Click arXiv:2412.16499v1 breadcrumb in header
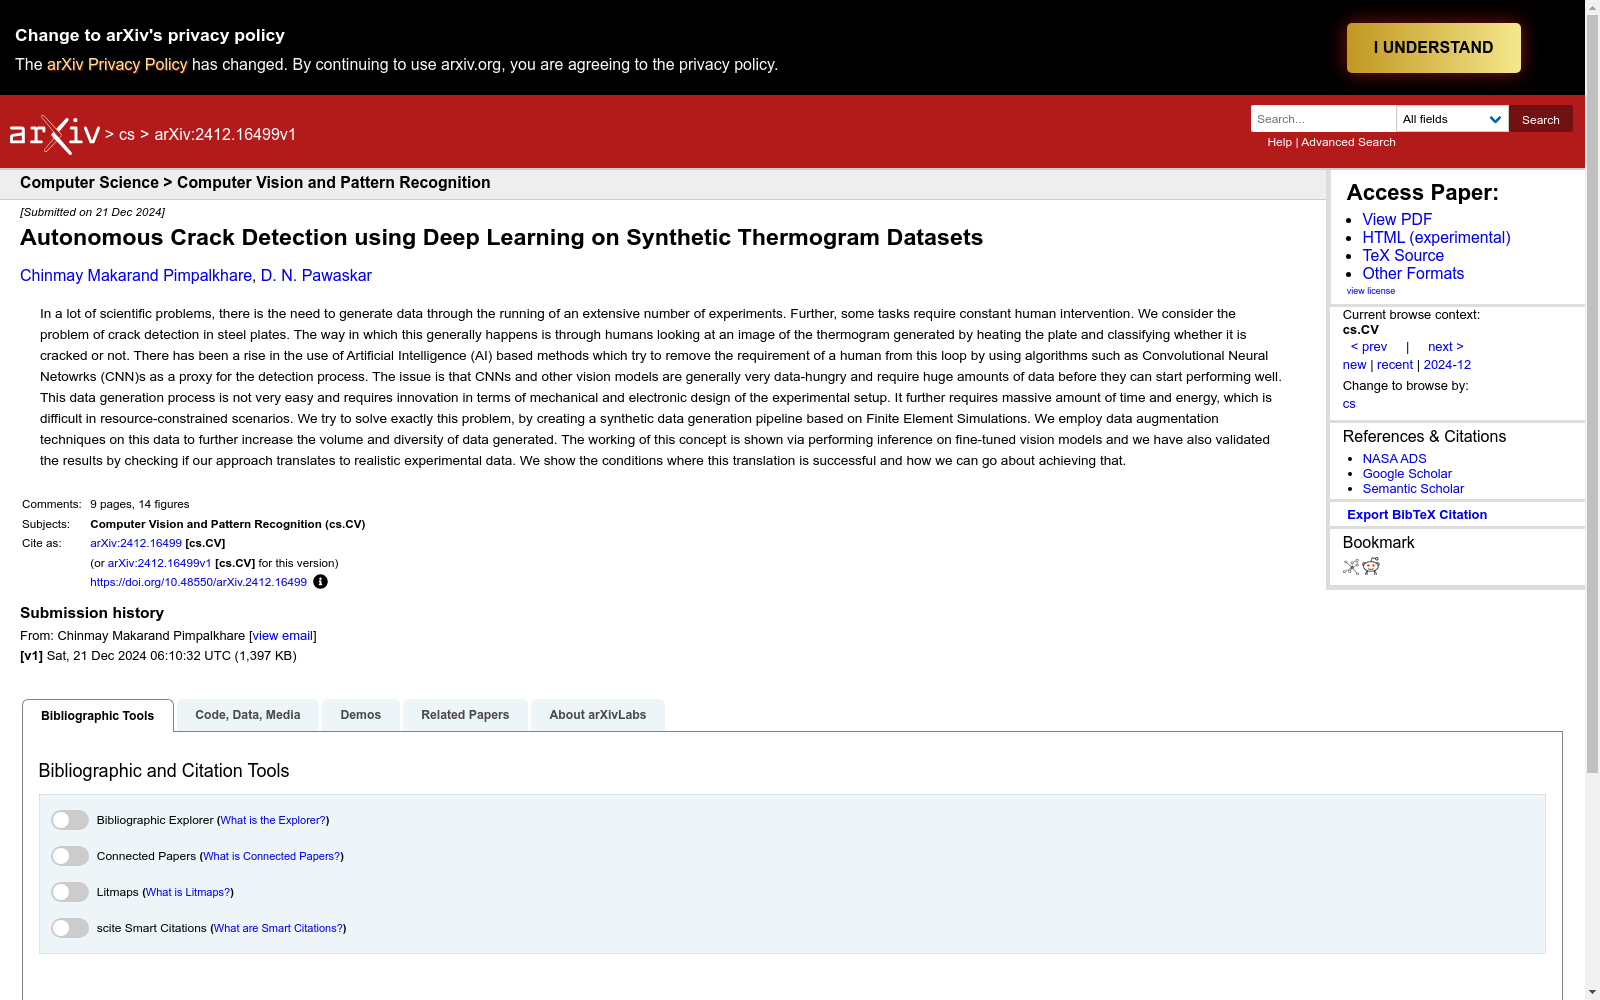The height and width of the screenshot is (1000, 1600). pyautogui.click(x=225, y=134)
